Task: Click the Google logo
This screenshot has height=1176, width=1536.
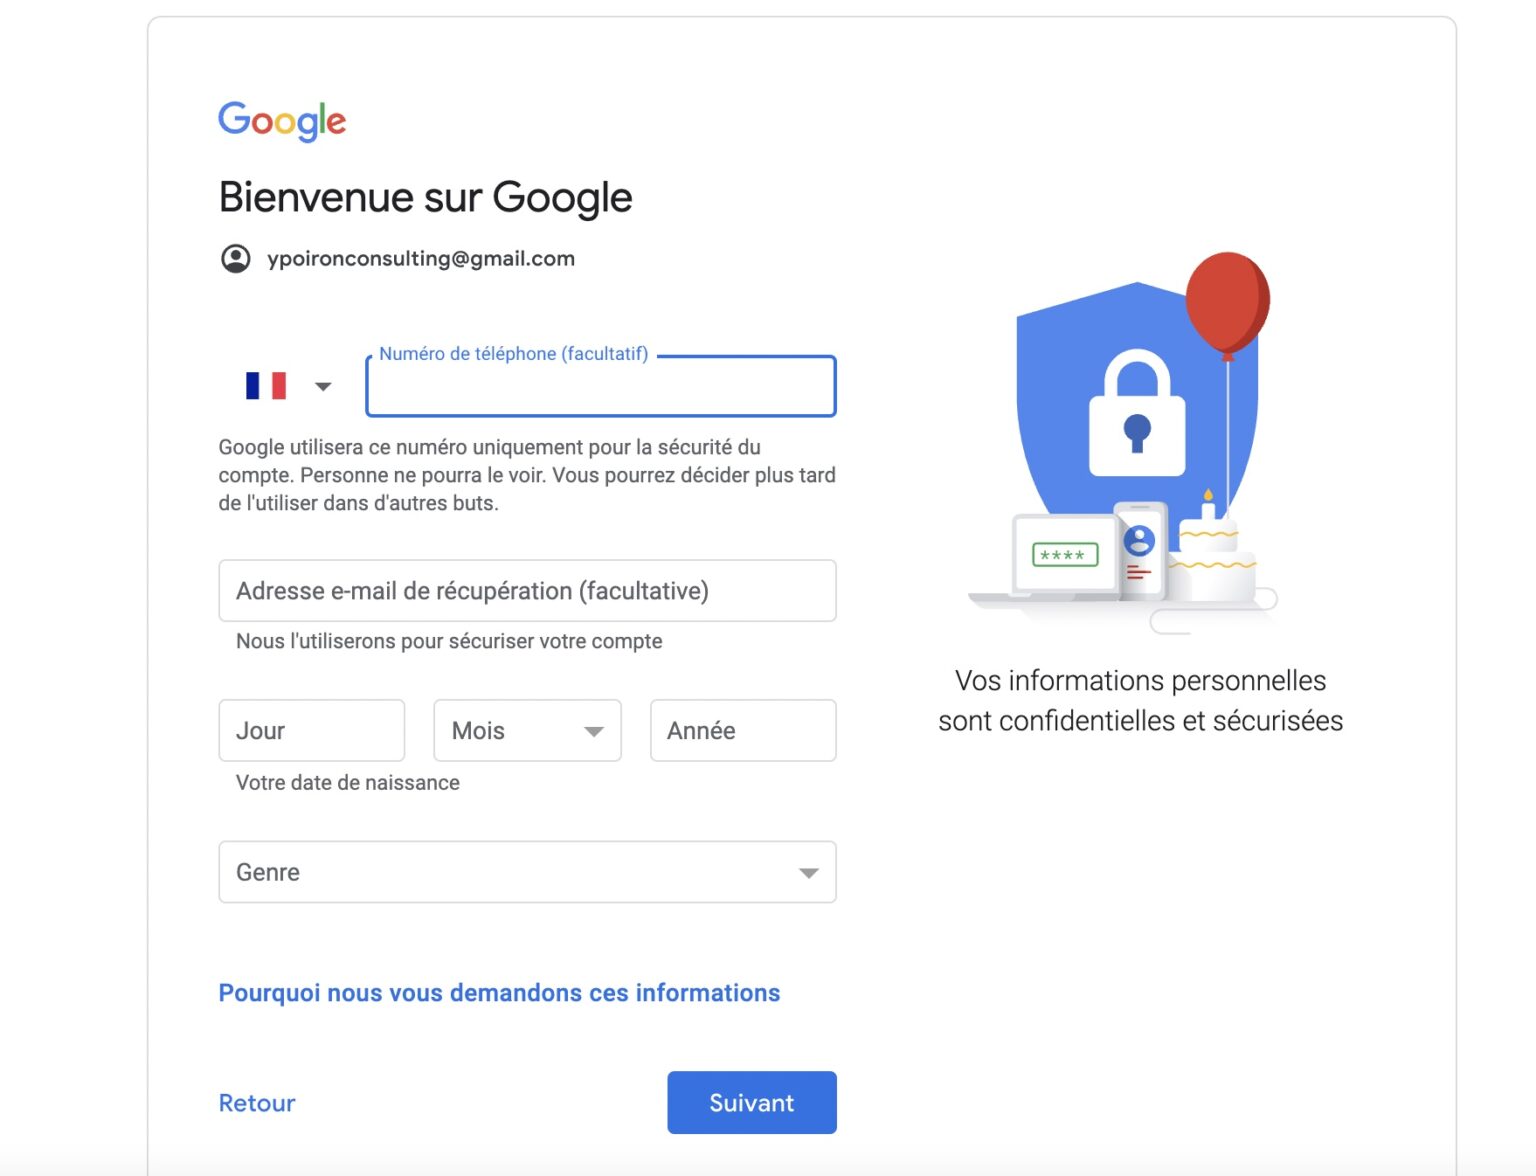Action: (281, 119)
